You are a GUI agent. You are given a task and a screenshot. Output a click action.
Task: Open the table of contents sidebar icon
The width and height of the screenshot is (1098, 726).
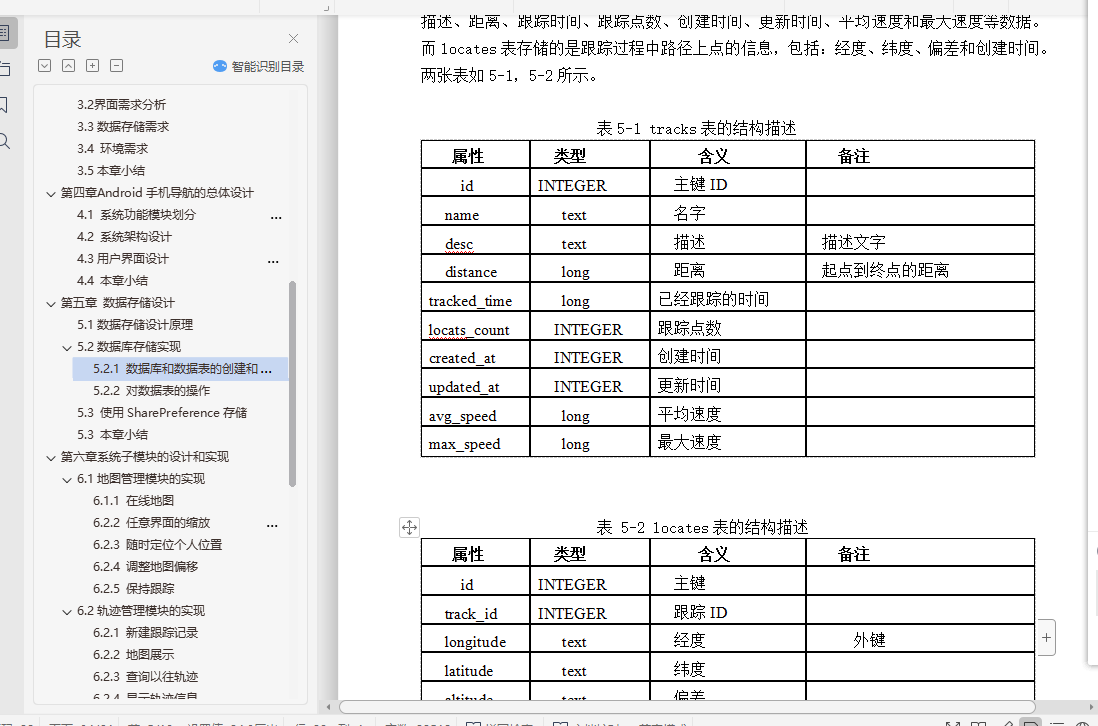coord(4,33)
